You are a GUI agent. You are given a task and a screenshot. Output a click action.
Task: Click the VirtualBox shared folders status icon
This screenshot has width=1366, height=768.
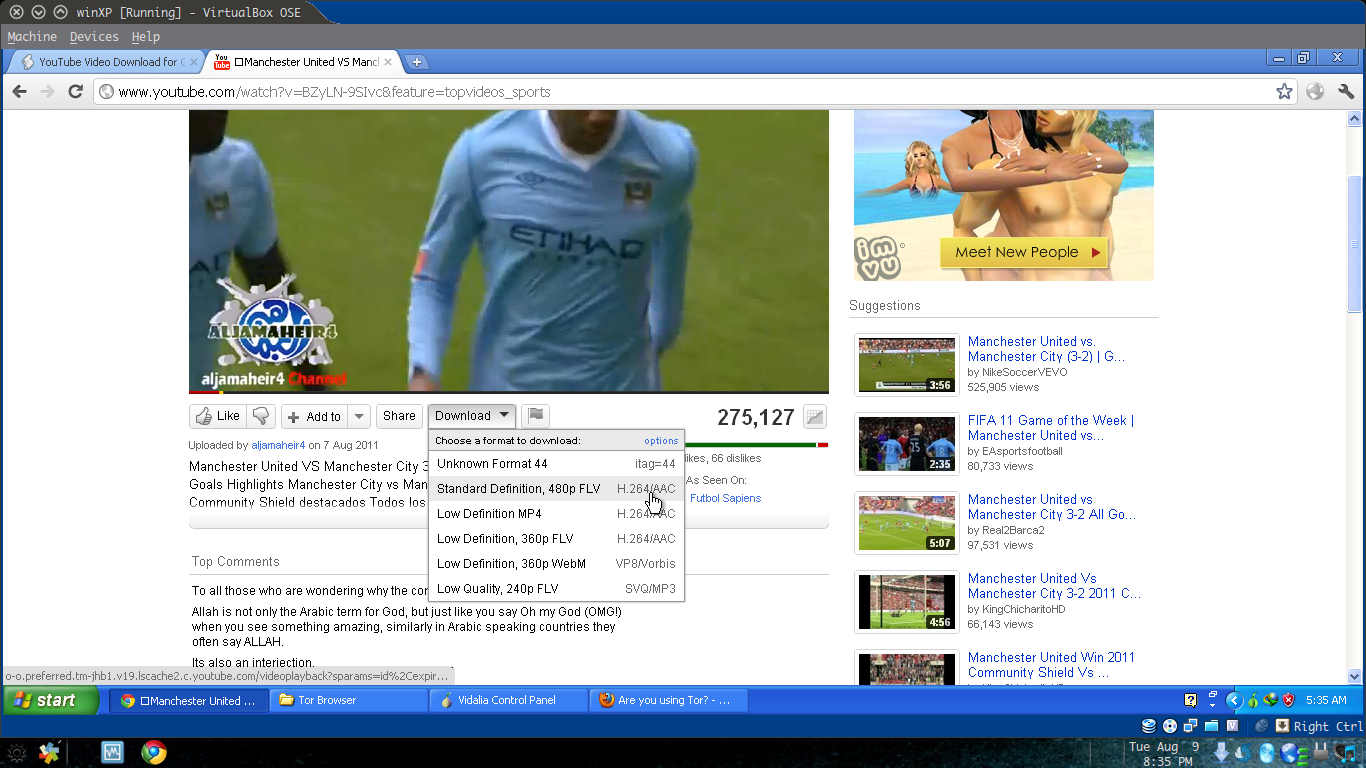pos(1212,726)
